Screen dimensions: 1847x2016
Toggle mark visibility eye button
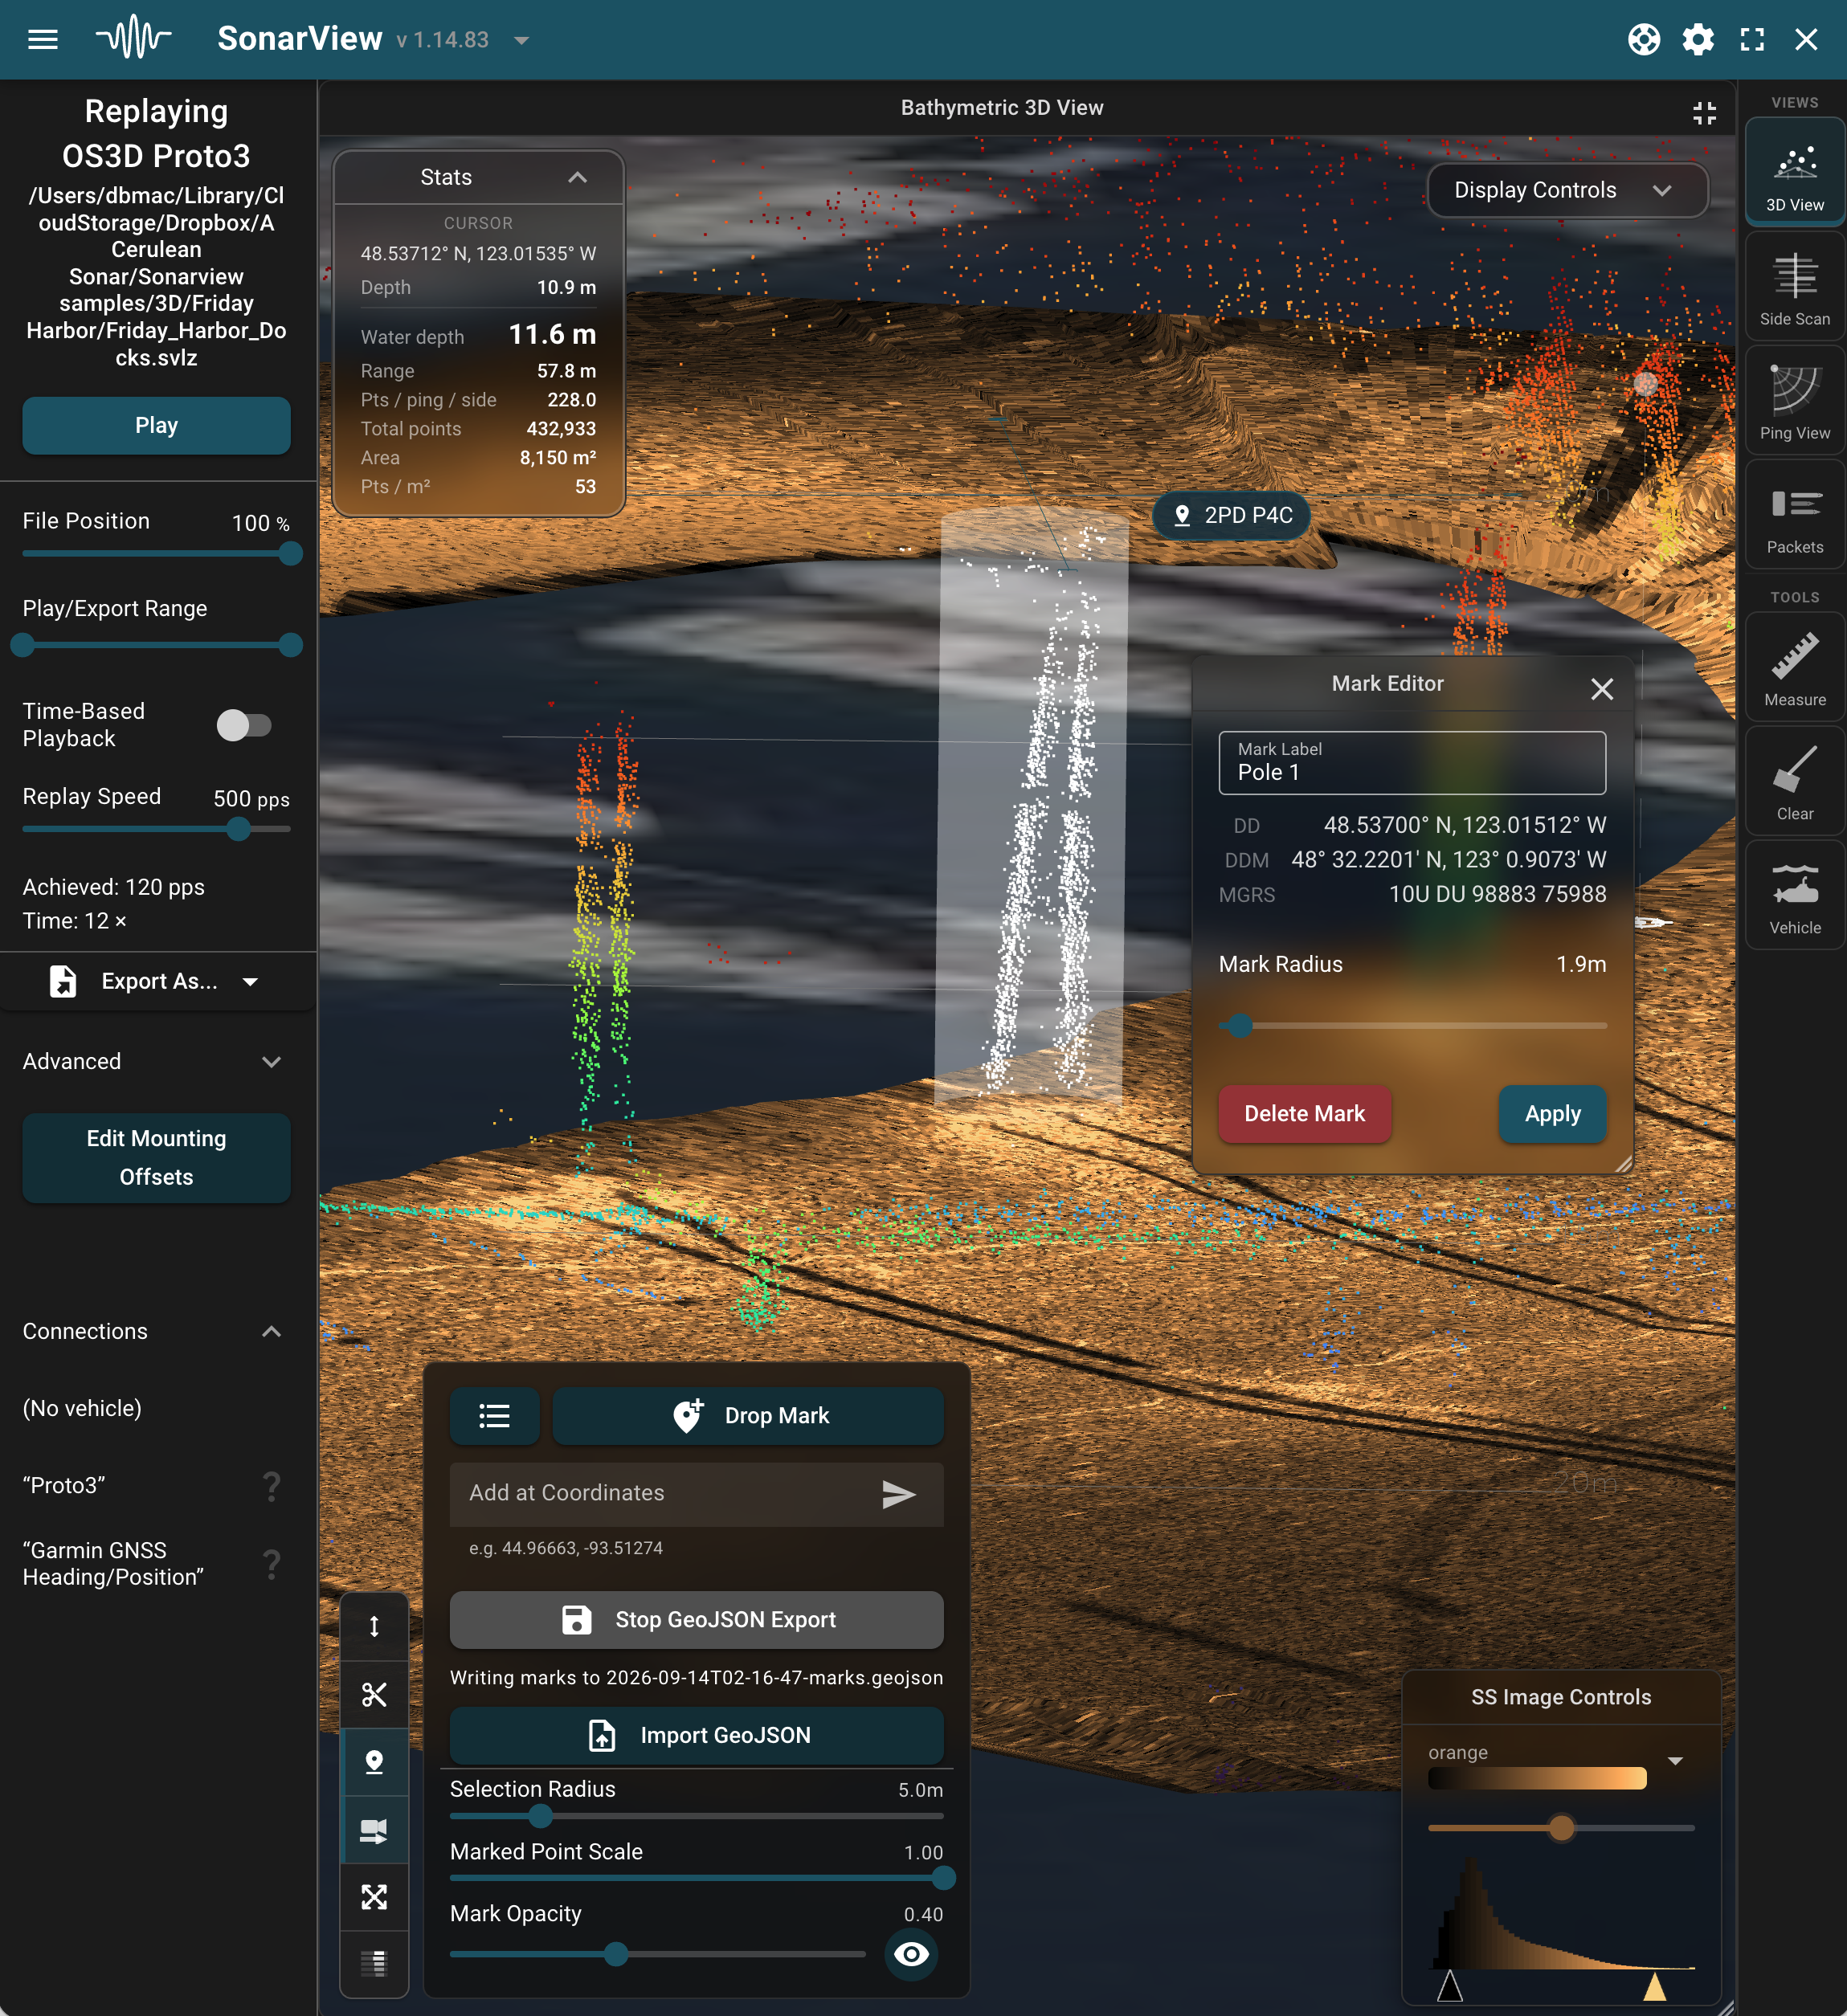911,1954
